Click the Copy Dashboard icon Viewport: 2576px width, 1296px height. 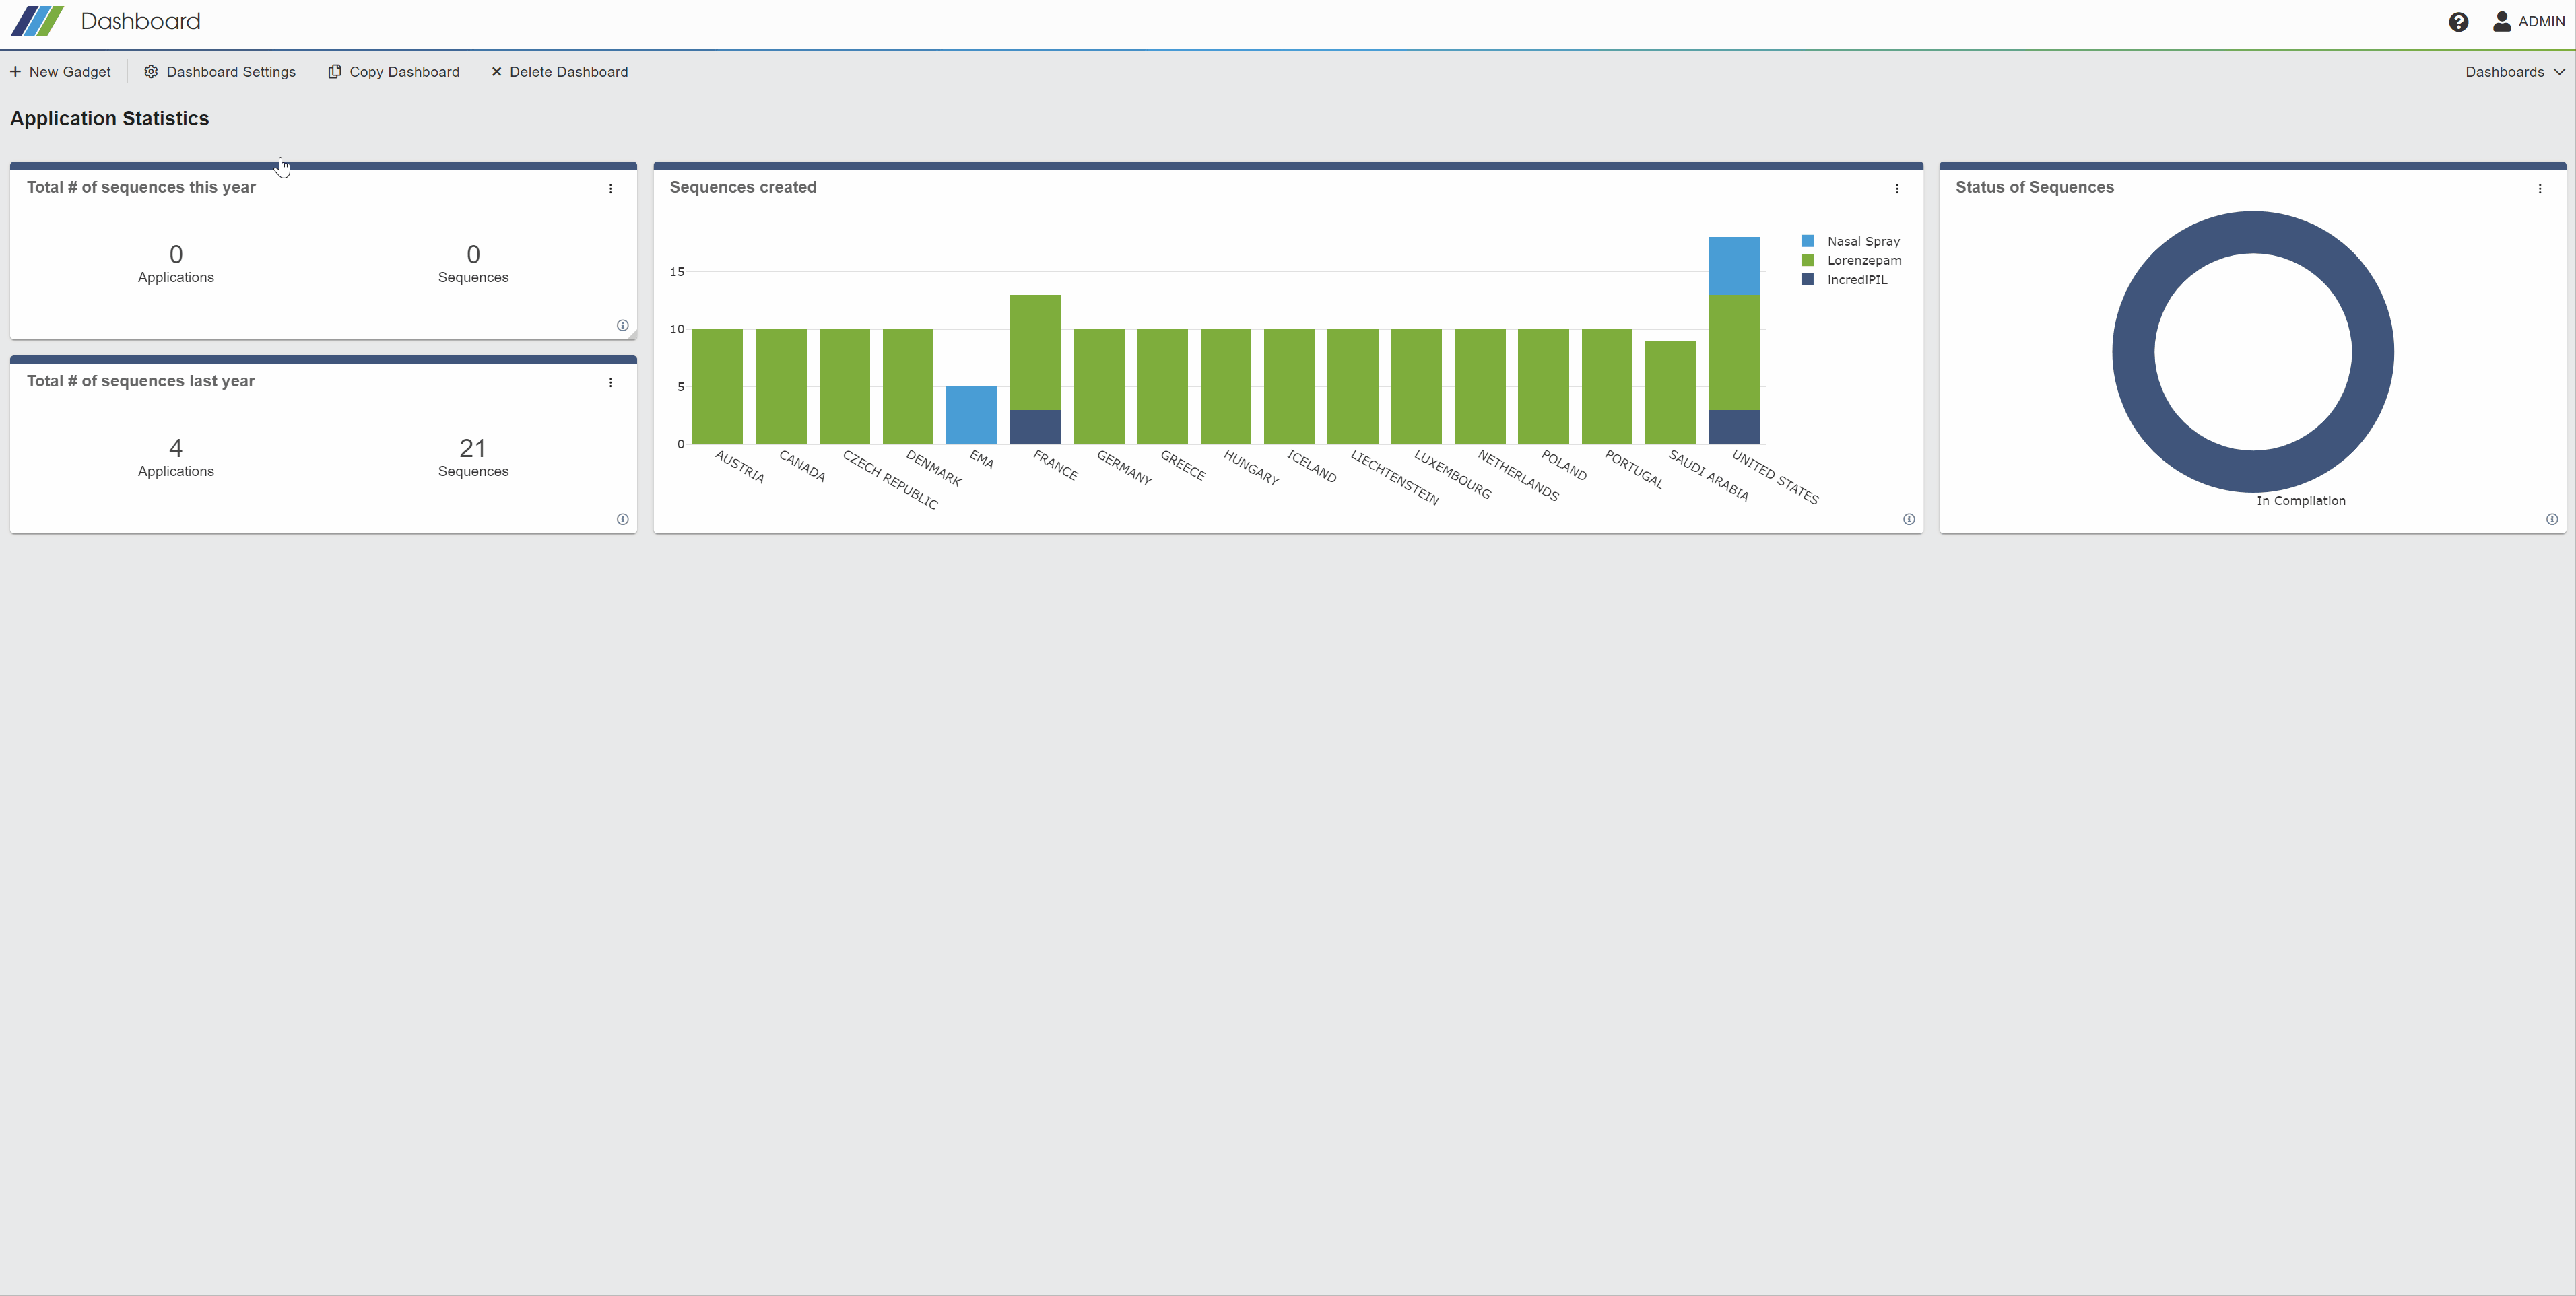click(331, 71)
